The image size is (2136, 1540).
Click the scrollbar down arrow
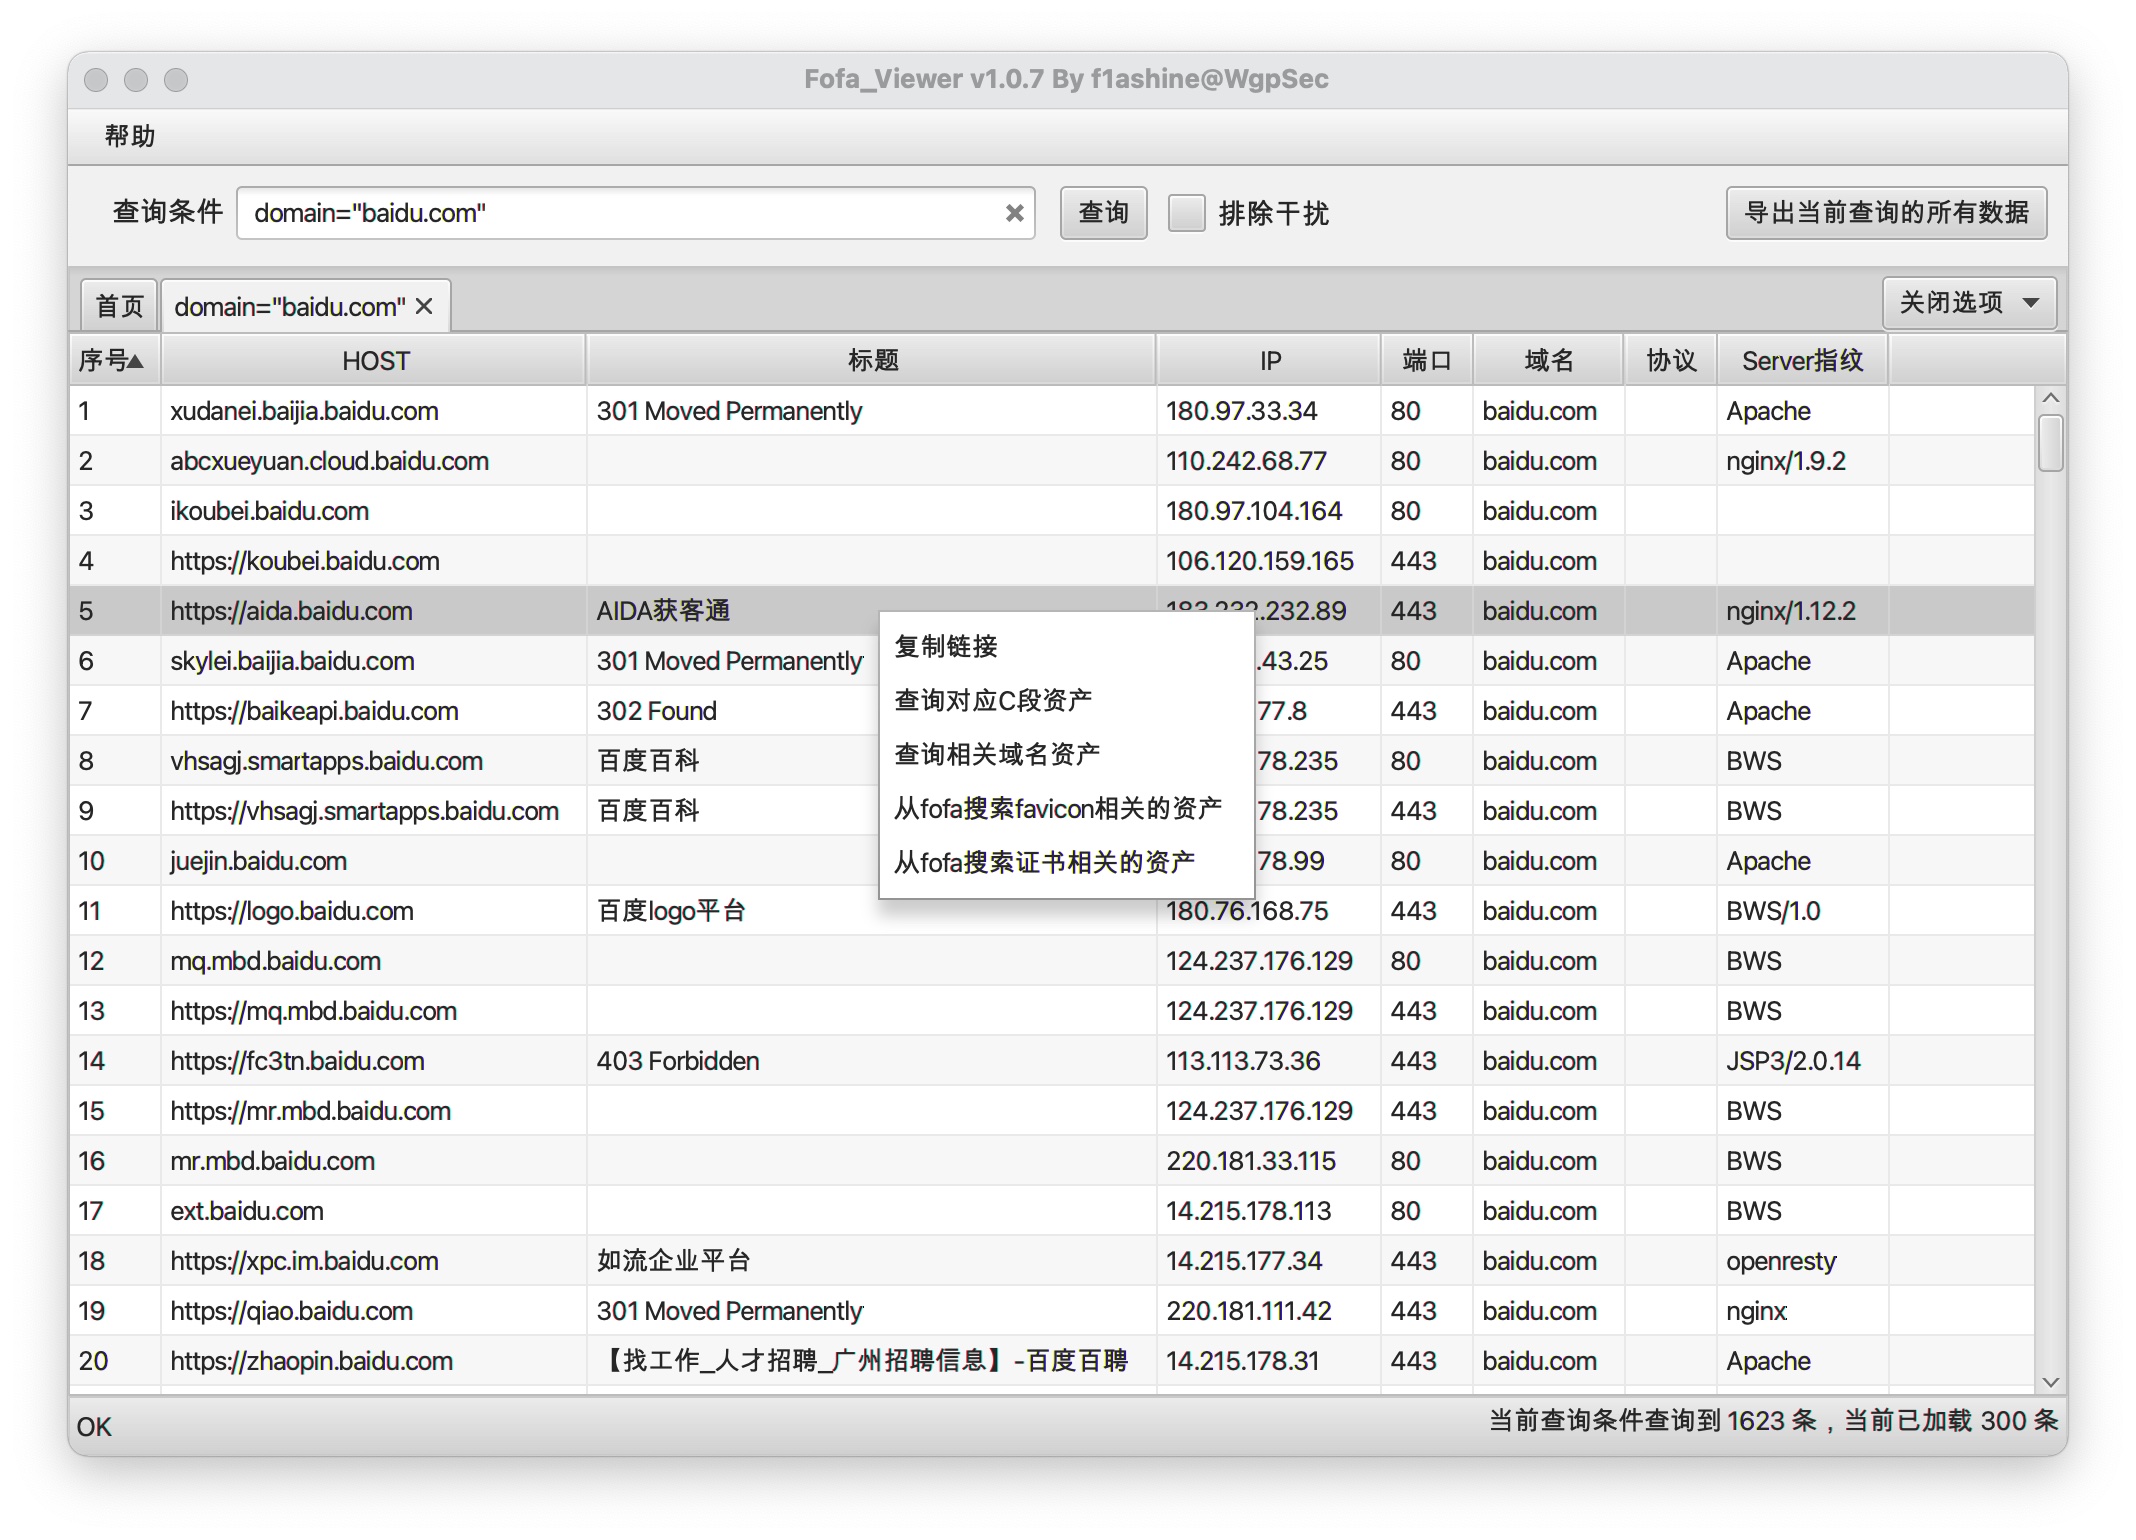pyautogui.click(x=2050, y=1382)
